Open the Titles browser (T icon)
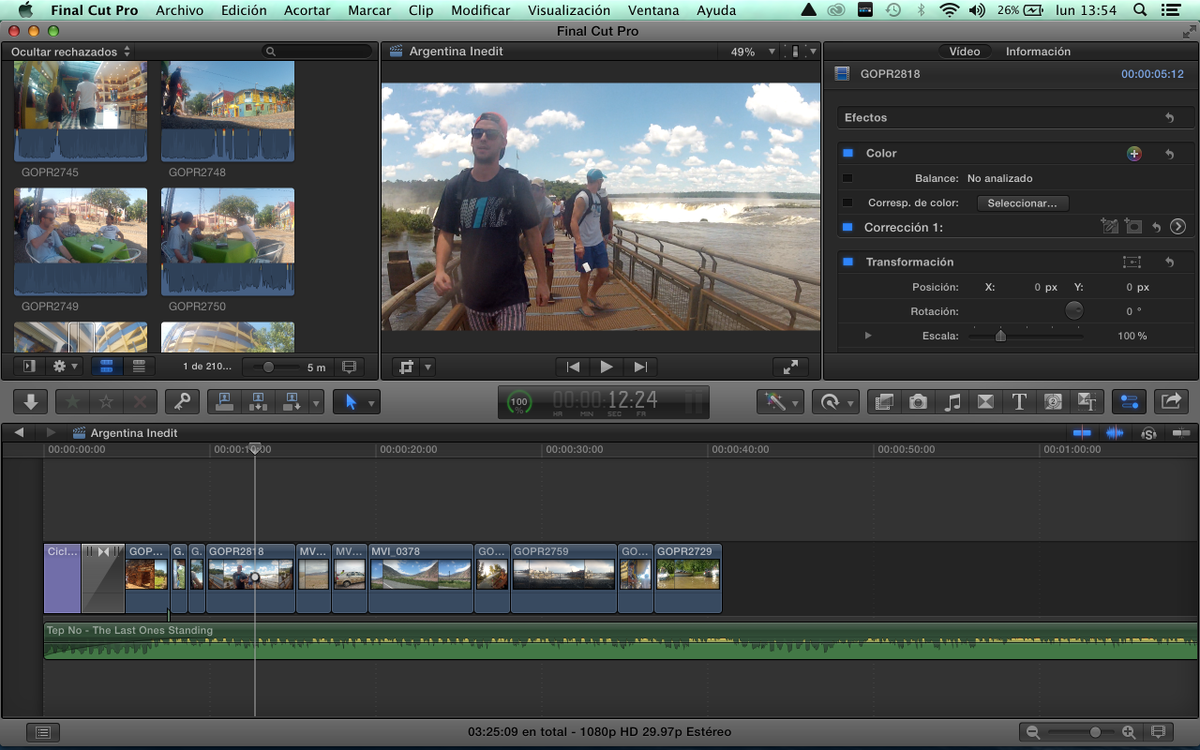Image resolution: width=1200 pixels, height=750 pixels. (x=1019, y=402)
